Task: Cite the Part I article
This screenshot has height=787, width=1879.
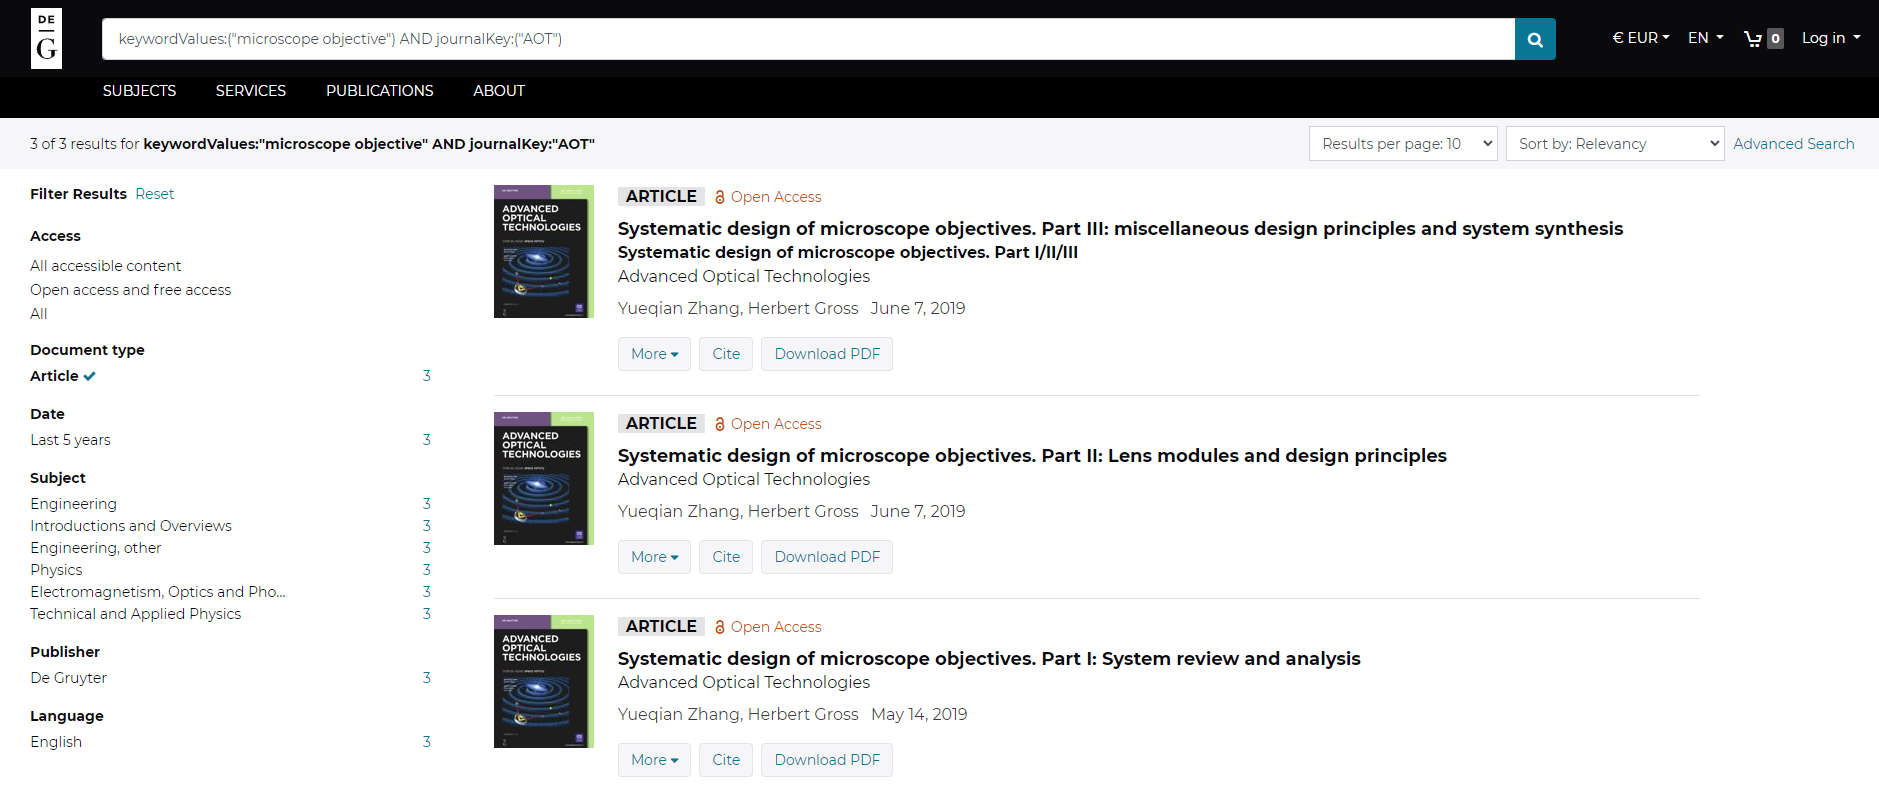Action: [726, 760]
